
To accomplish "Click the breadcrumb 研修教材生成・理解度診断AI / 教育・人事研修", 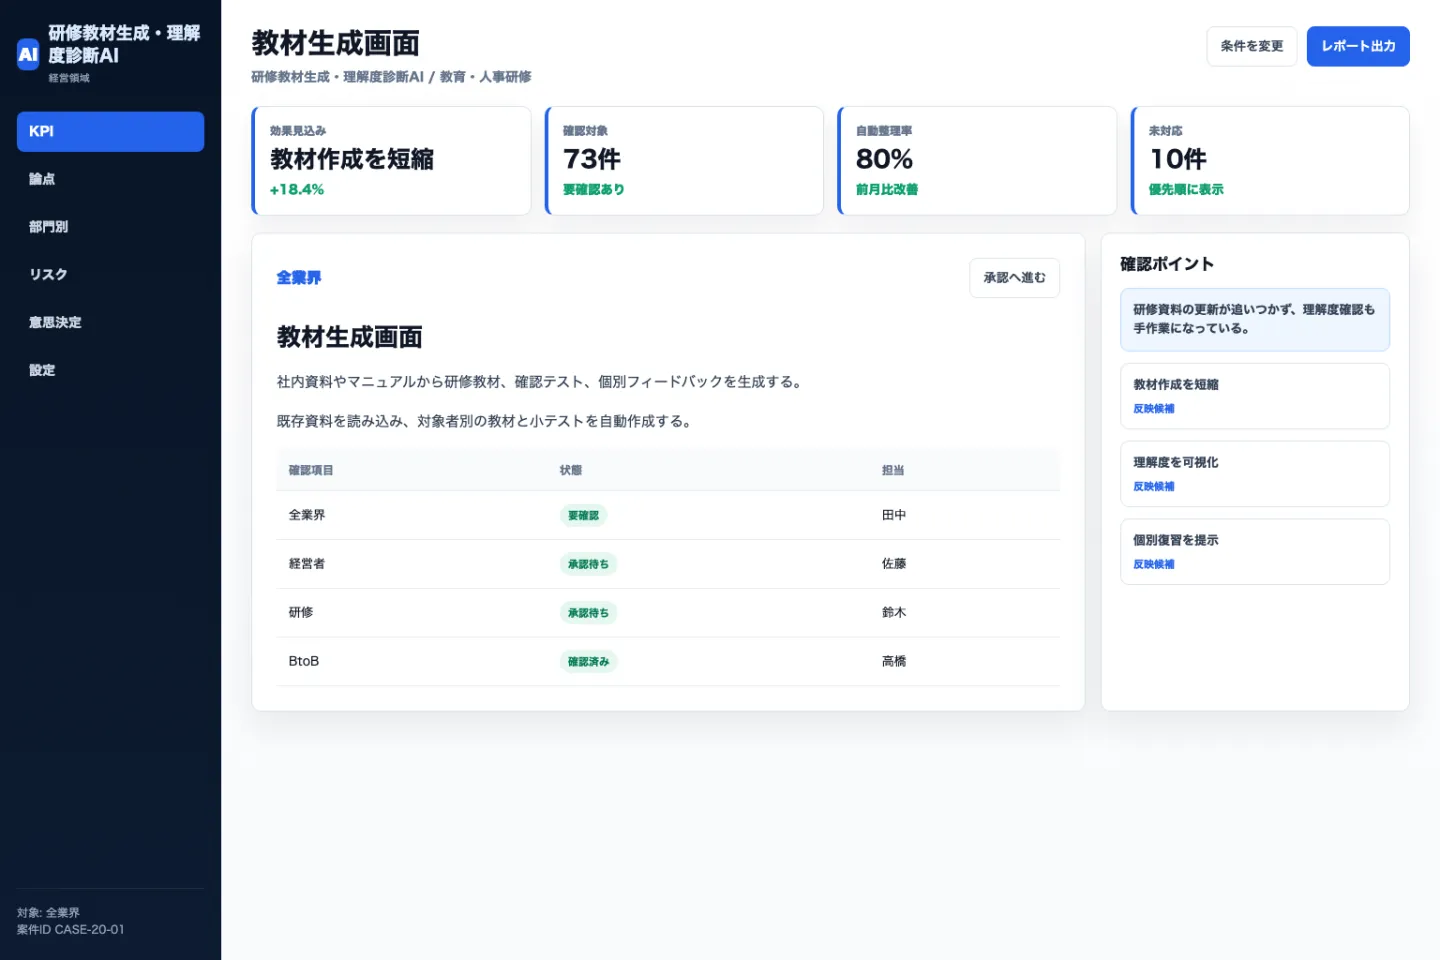I will (x=391, y=77).
